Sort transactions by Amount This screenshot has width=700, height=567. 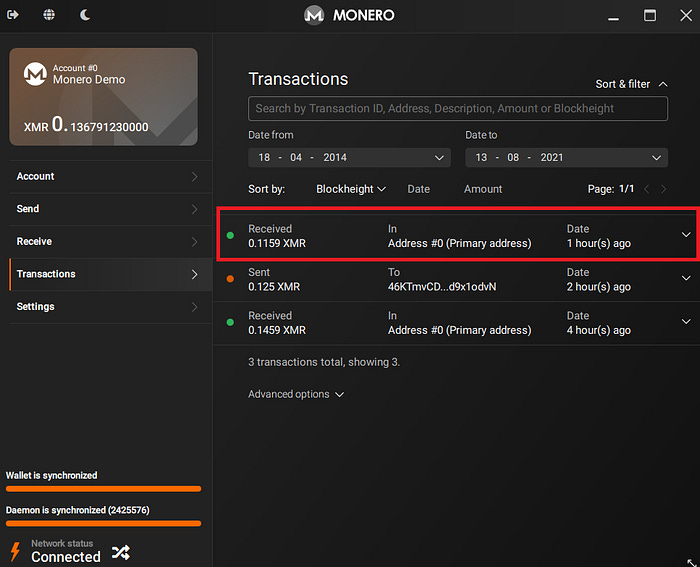483,189
